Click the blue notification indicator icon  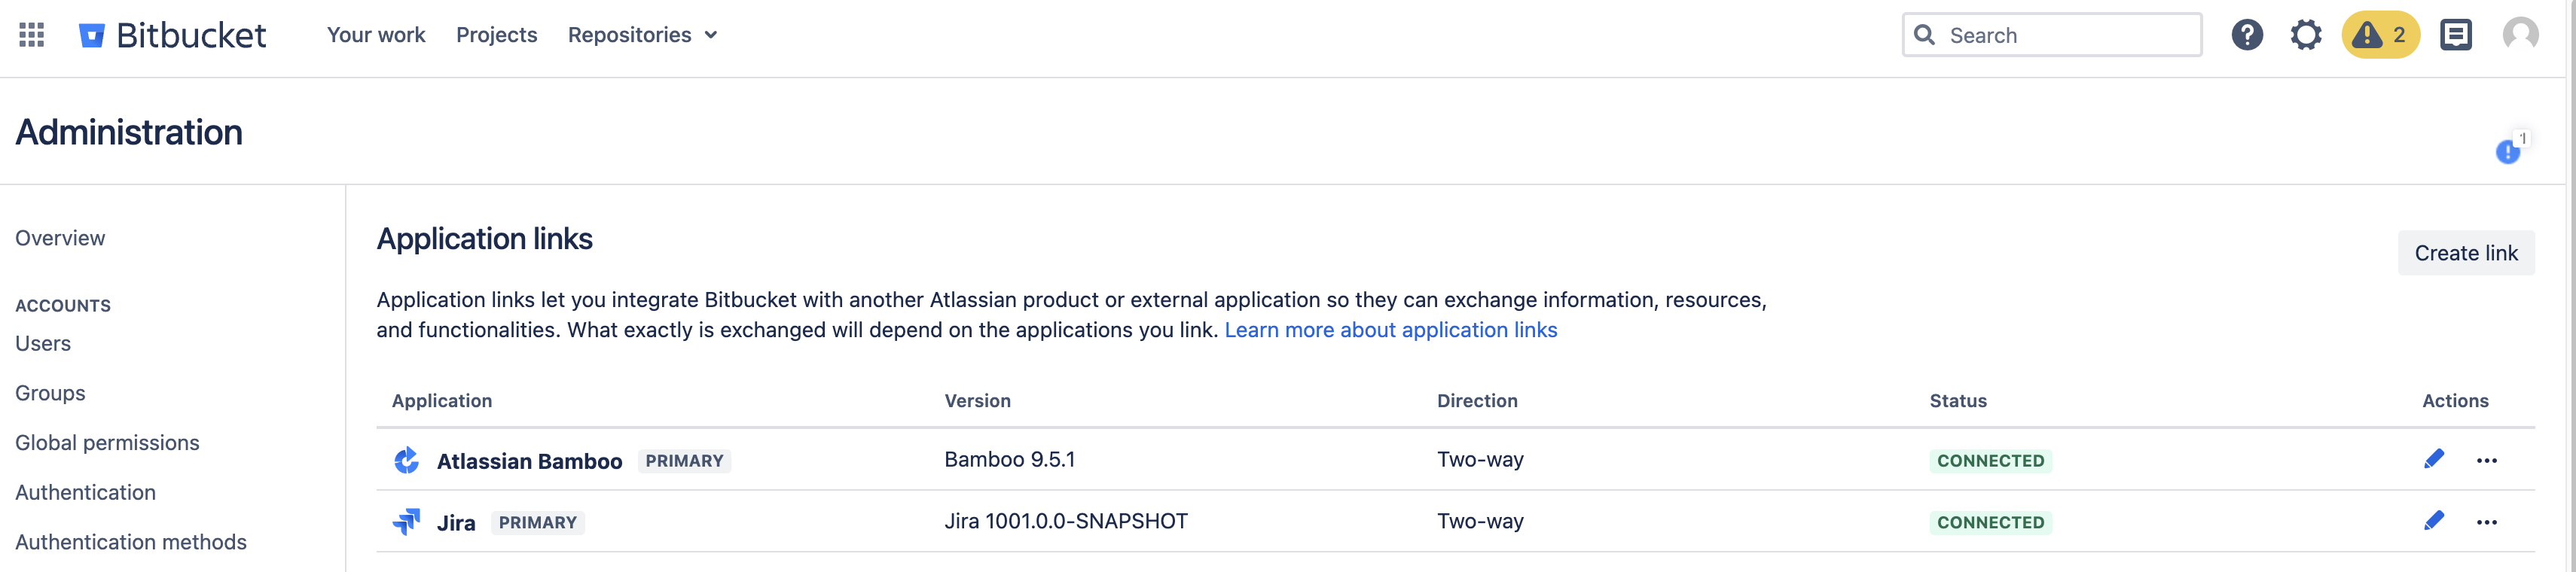pyautogui.click(x=2507, y=152)
